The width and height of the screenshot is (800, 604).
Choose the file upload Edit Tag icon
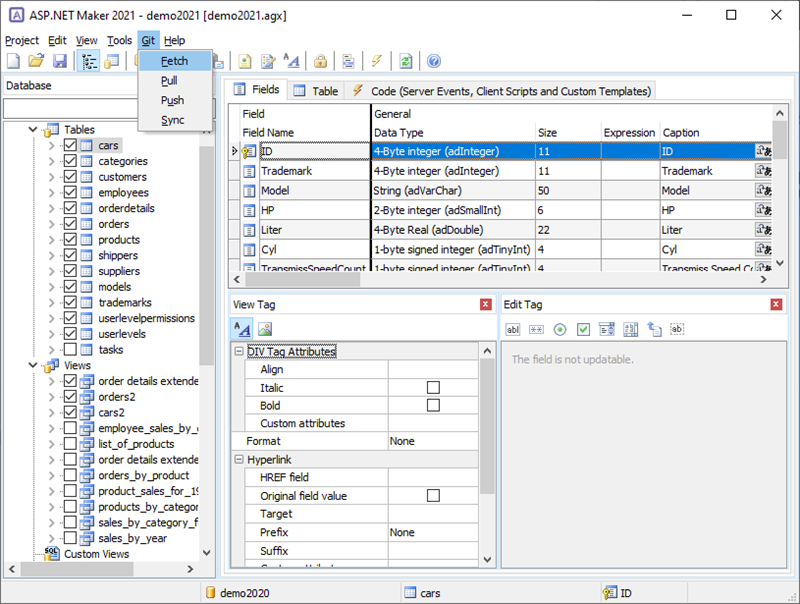pos(654,329)
